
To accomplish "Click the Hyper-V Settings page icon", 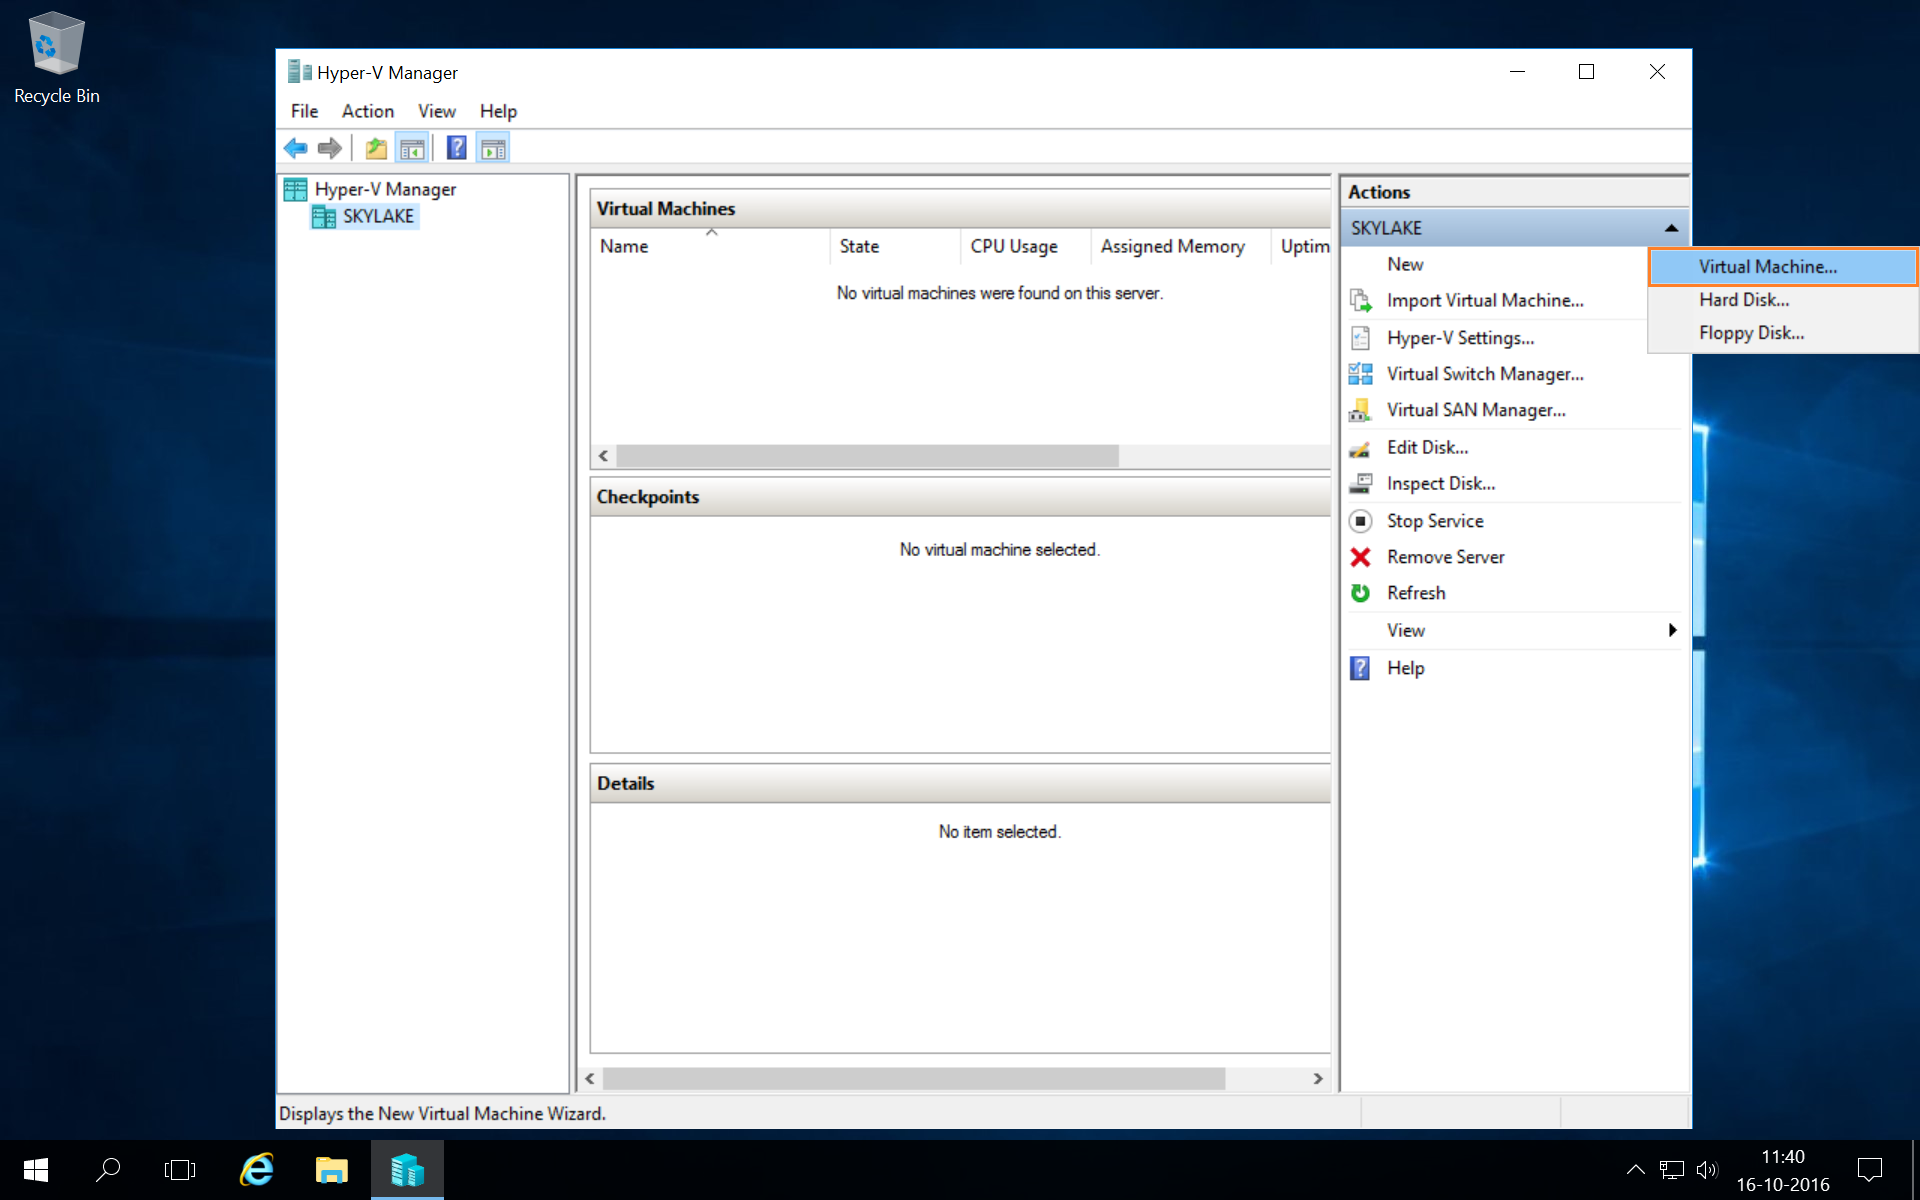I will pos(1361,338).
